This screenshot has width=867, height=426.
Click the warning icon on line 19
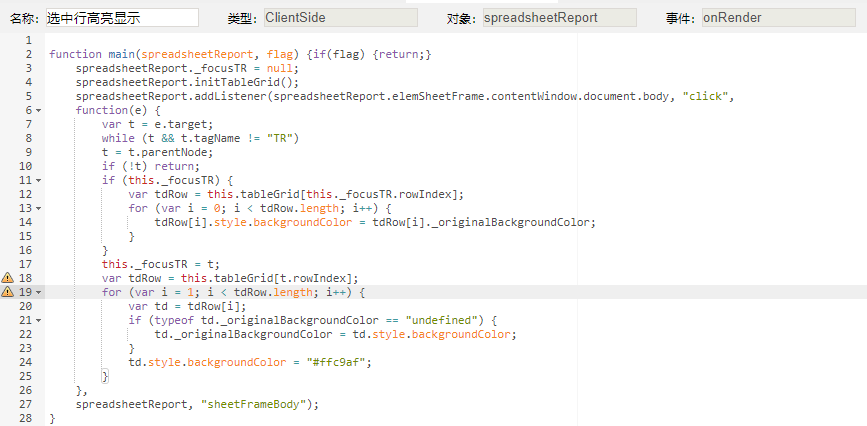point(7,292)
